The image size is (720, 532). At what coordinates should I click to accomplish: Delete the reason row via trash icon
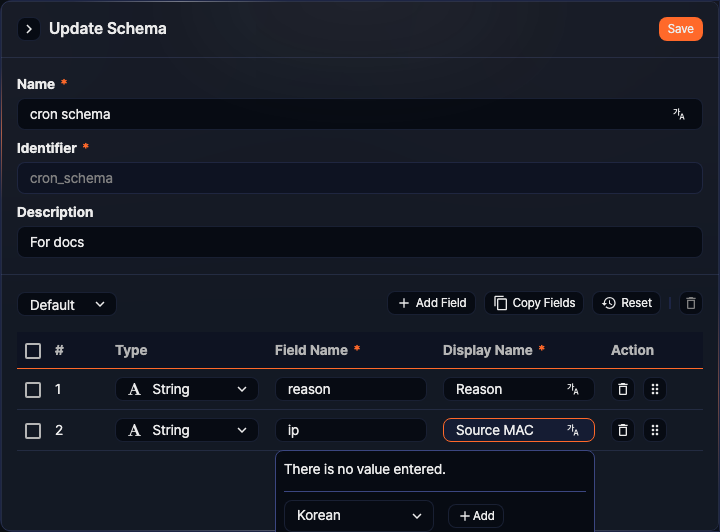pyautogui.click(x=623, y=389)
